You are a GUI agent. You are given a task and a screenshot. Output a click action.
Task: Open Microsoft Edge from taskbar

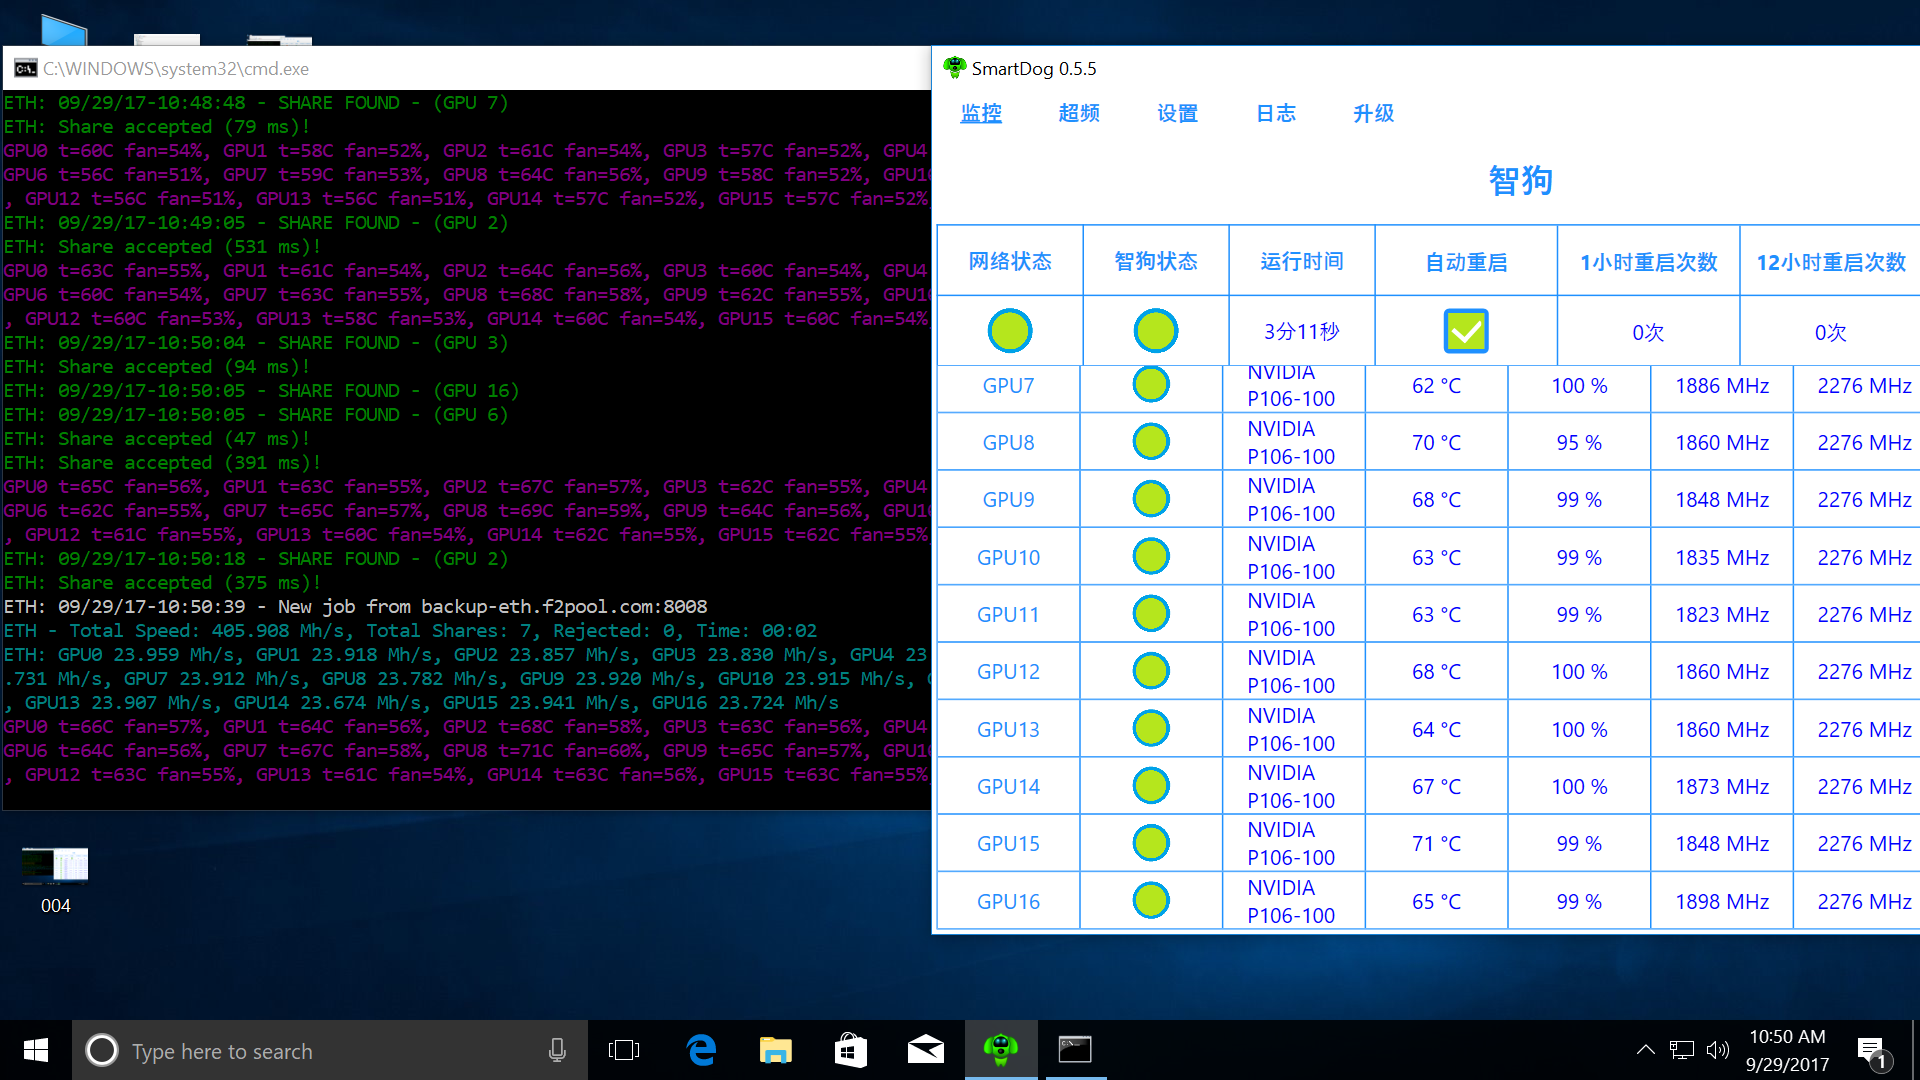tap(702, 1050)
